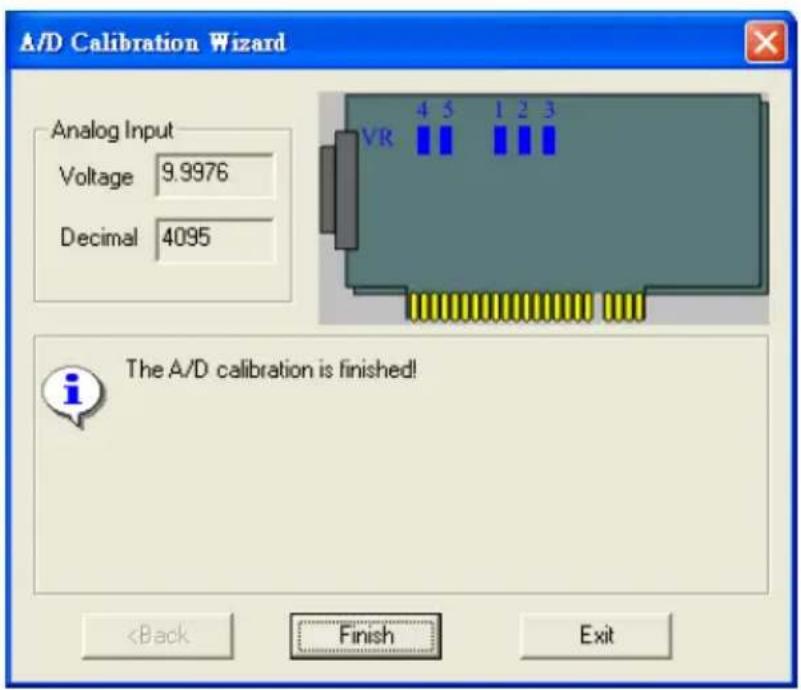This screenshot has width=801, height=690.
Task: Click VR marker 5 on the board
Action: click(446, 140)
